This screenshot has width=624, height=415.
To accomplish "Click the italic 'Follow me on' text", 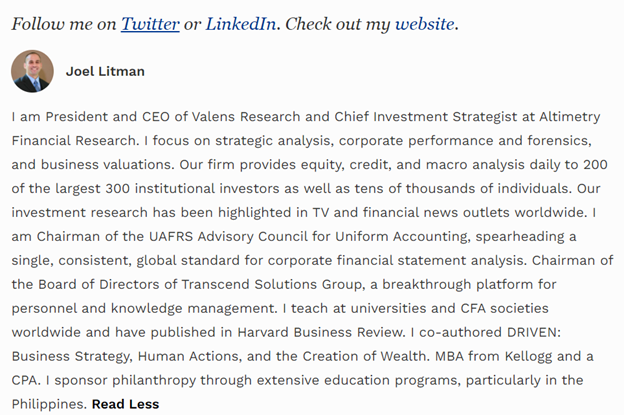I will pyautogui.click(x=64, y=24).
